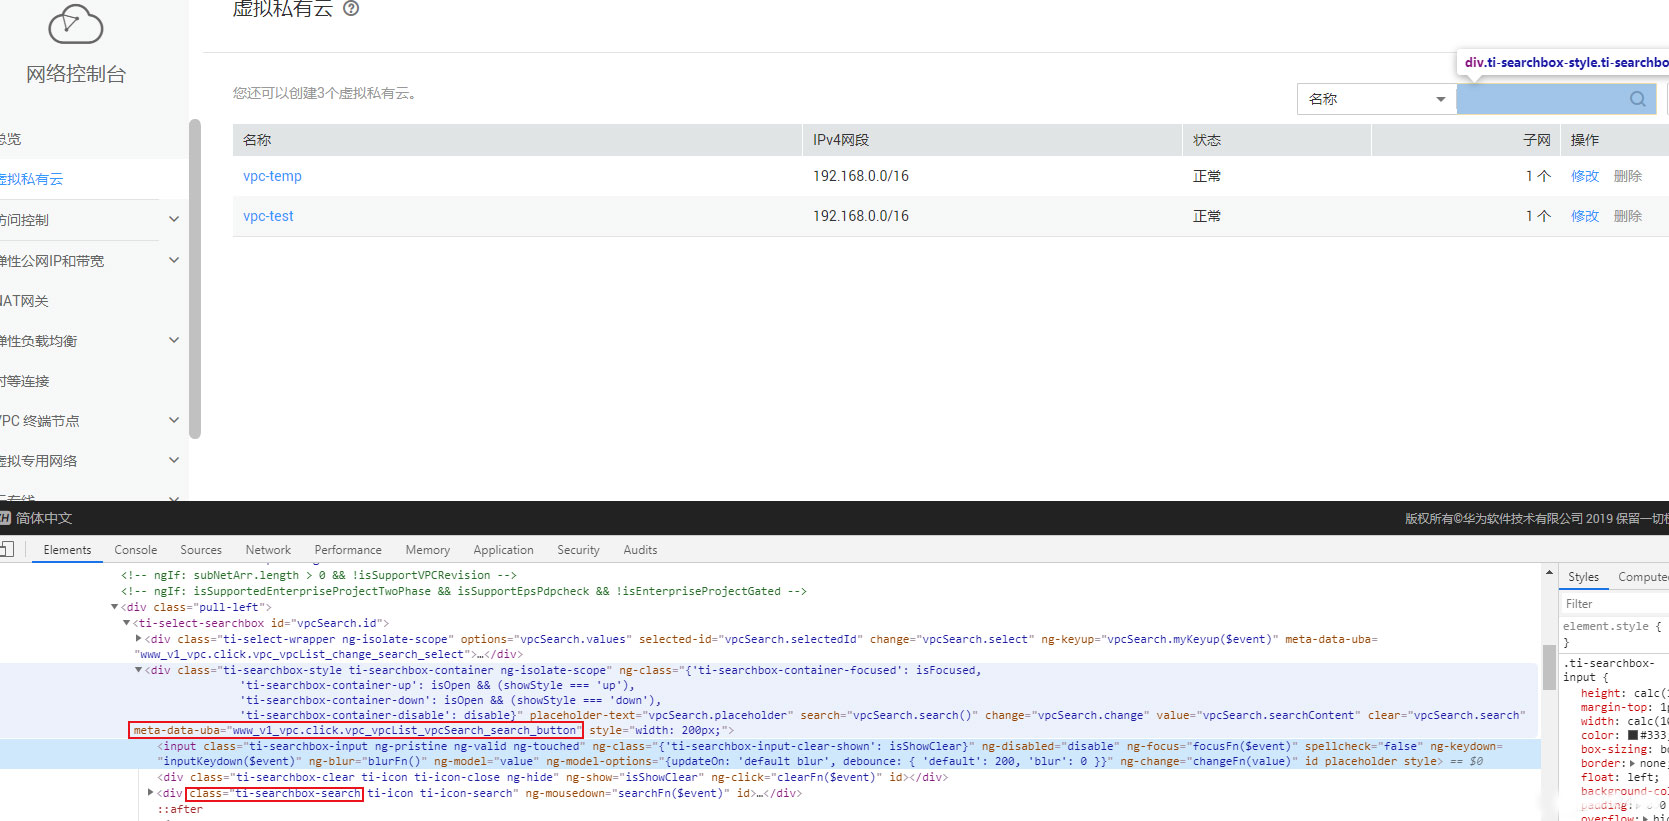The image size is (1669, 821).
Task: Click the magnifier search icon in the searchbox
Action: [x=1638, y=99]
